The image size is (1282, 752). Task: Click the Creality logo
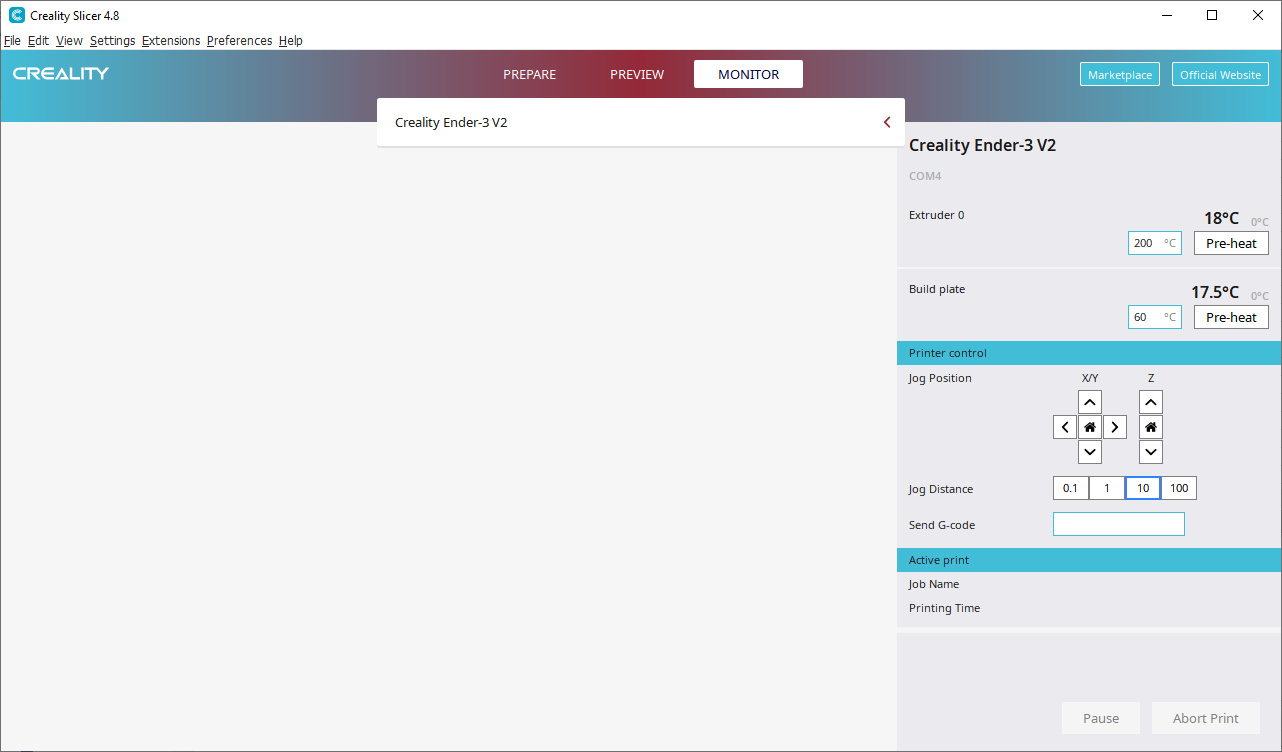pyautogui.click(x=61, y=74)
